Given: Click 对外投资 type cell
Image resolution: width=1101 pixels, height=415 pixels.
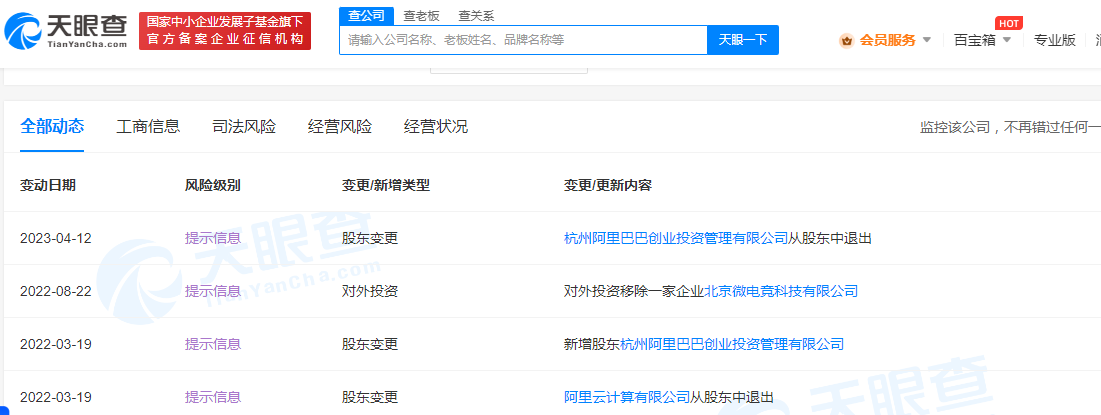Looking at the screenshot, I should [369, 291].
